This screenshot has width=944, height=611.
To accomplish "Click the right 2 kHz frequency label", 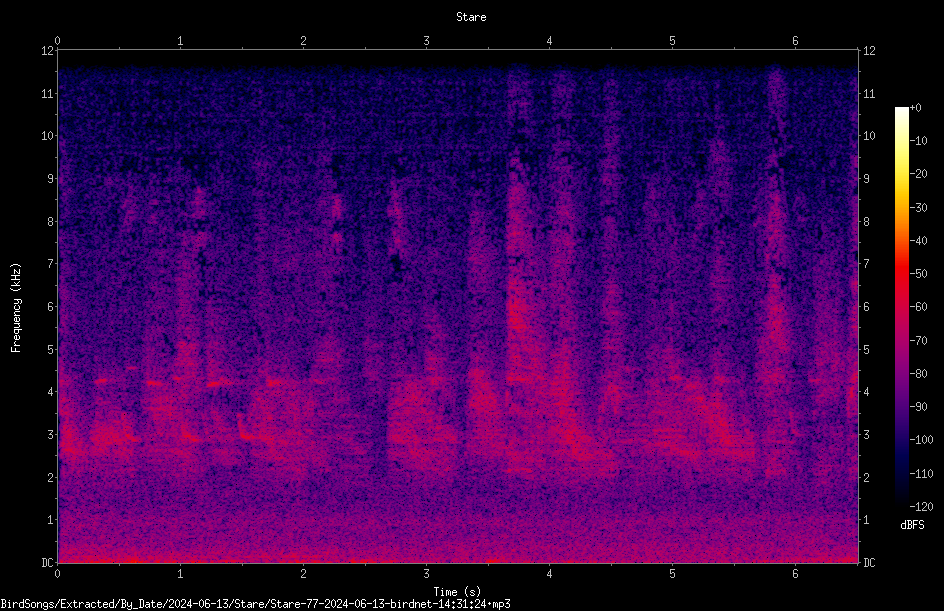I will point(866,477).
